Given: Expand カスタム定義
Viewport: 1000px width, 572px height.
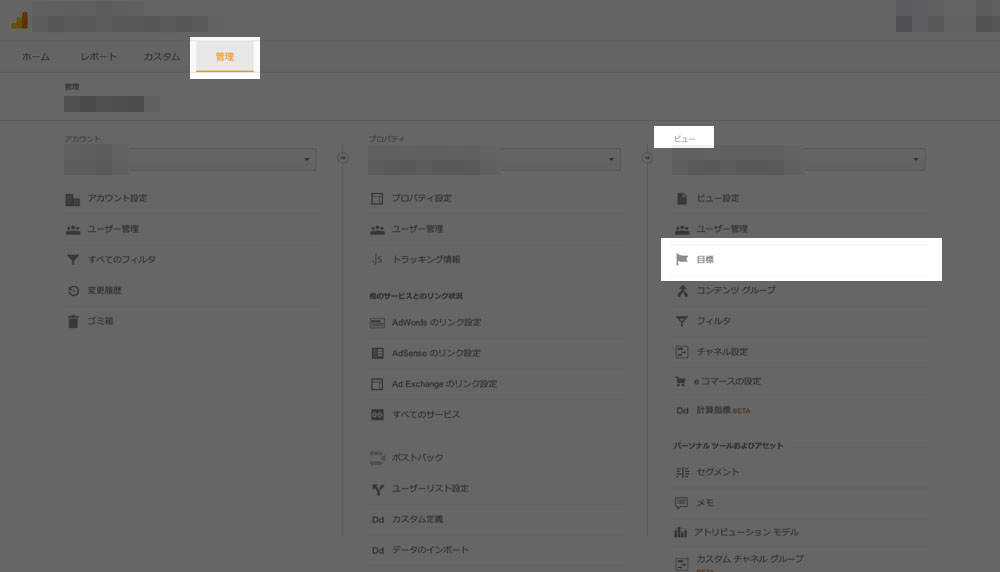Looking at the screenshot, I should [x=418, y=519].
